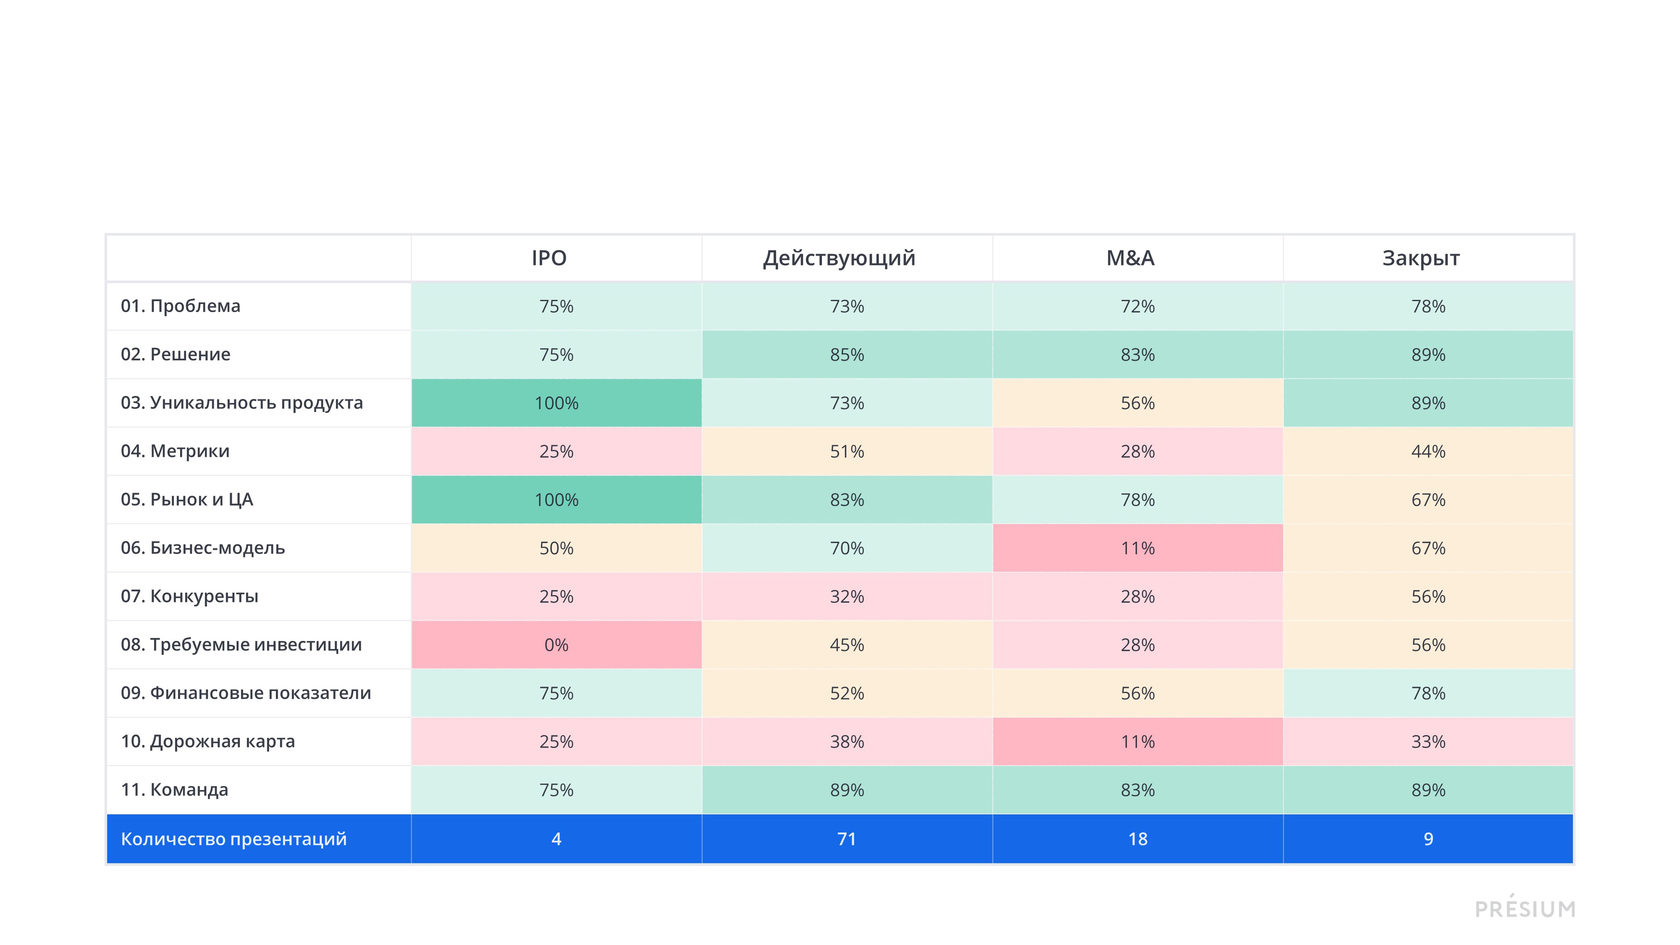1680x945 pixels.
Task: Select the IPO column header
Action: coord(549,258)
